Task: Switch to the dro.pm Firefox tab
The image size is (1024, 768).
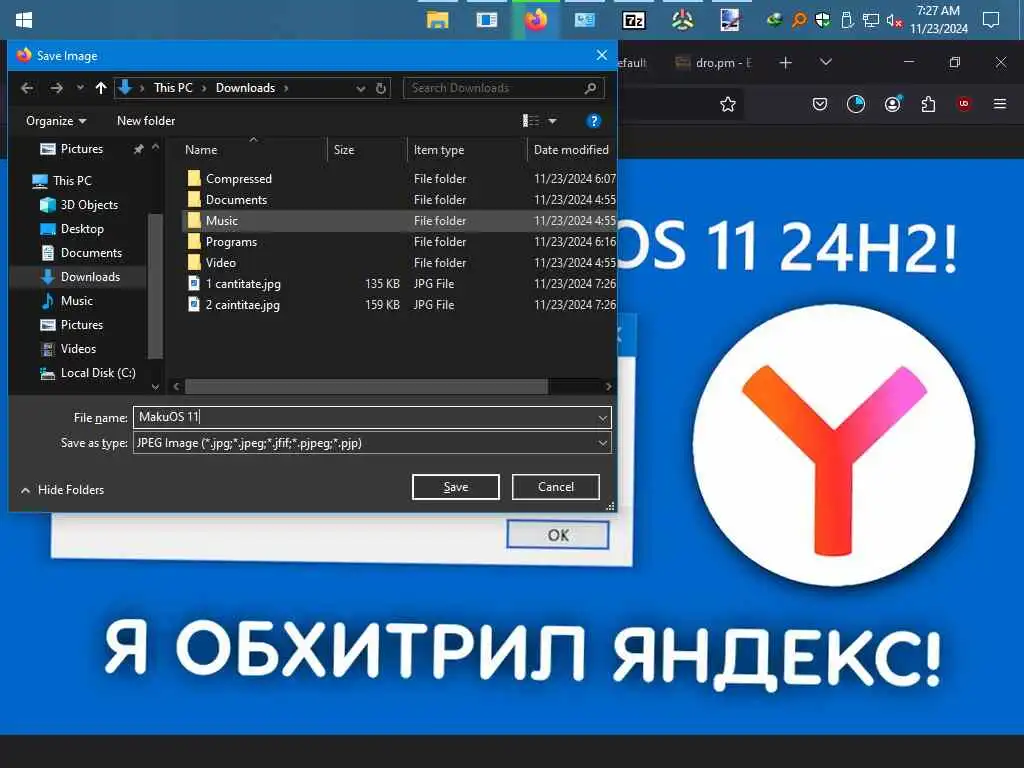Action: pos(713,63)
